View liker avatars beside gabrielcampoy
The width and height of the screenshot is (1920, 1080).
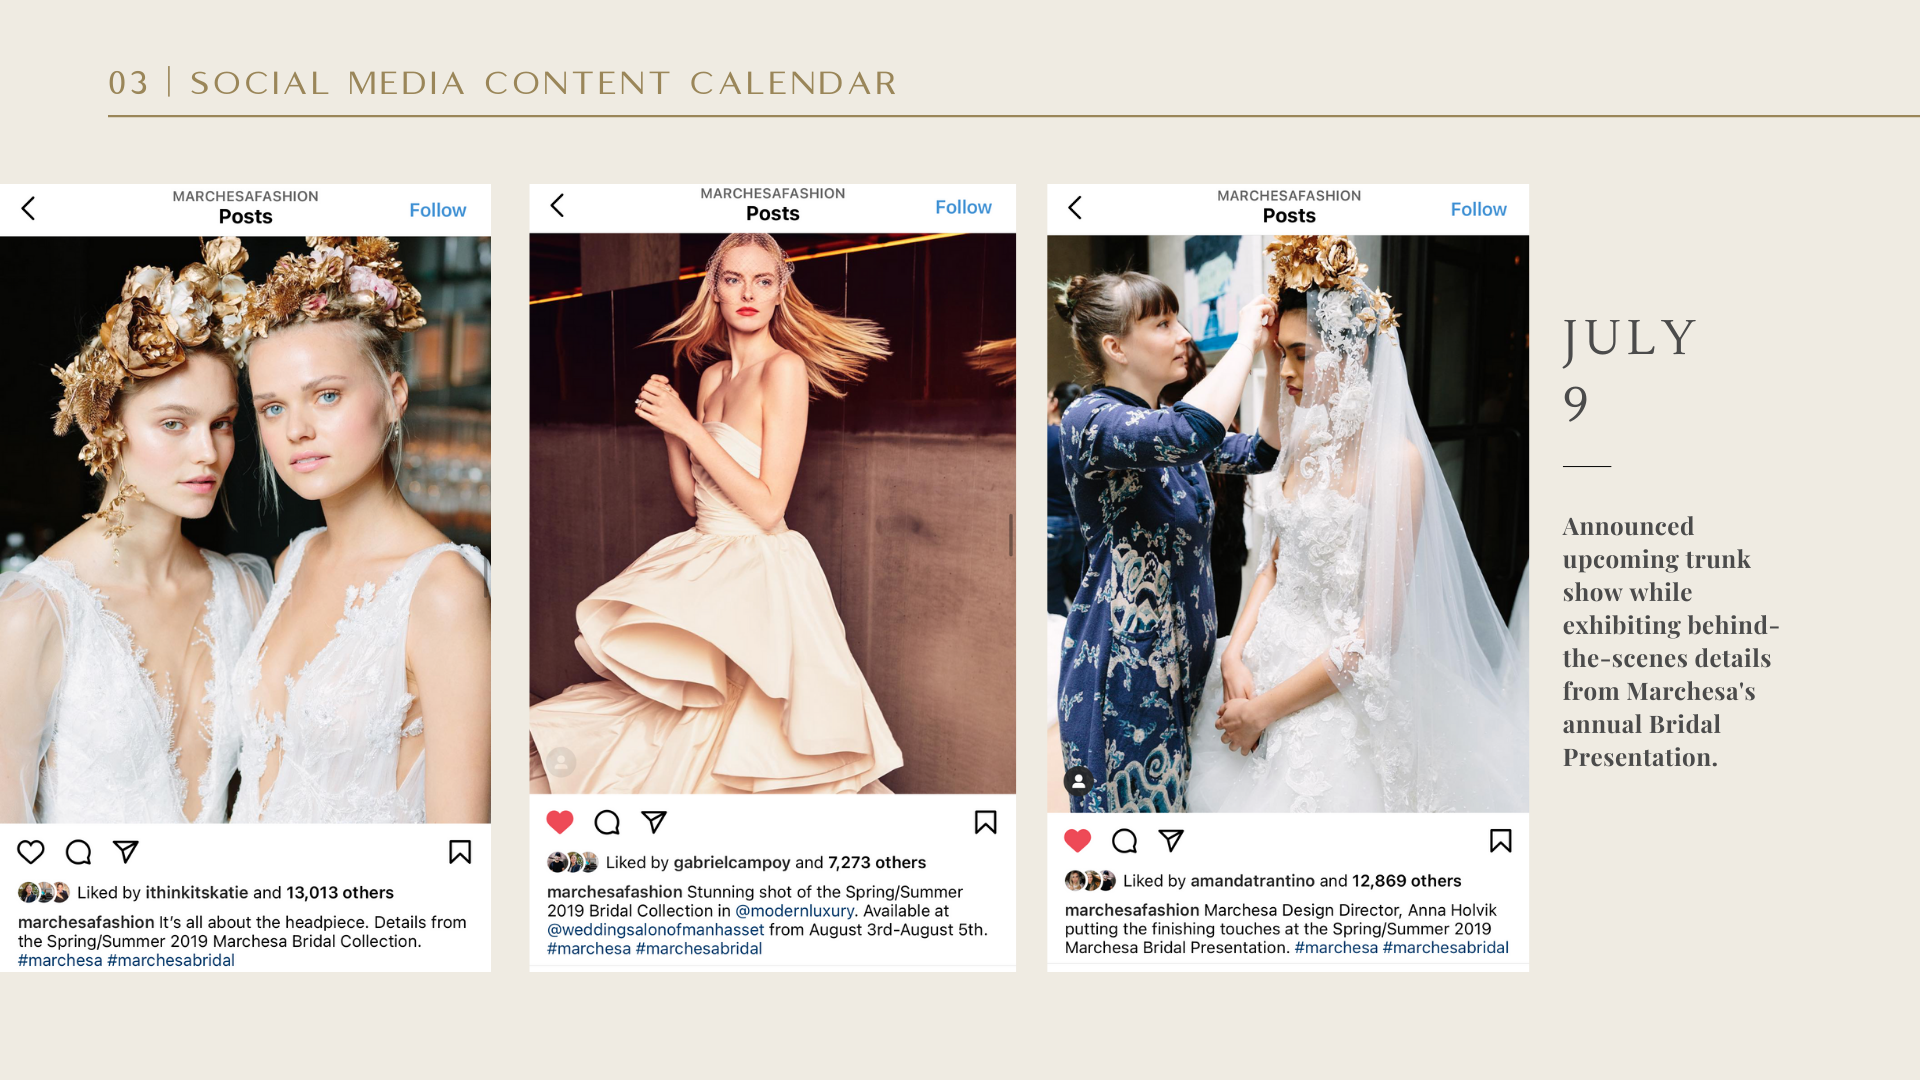(x=573, y=862)
